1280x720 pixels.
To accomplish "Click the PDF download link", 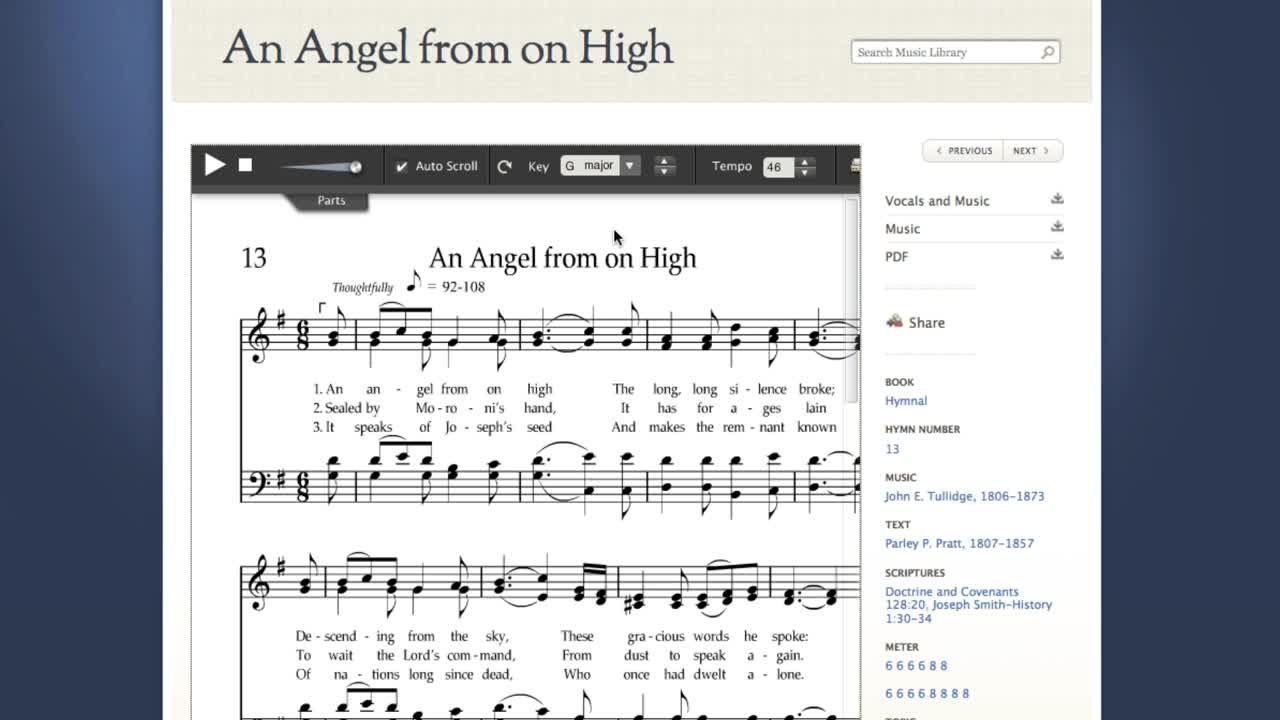I will pyautogui.click(x=896, y=257).
